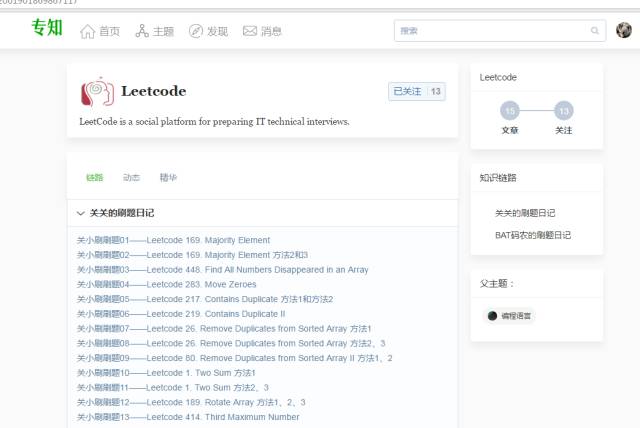Screen dimensions: 640x428
Task: Open 03 Find All Numbers Disappeared link
Action: (222, 270)
